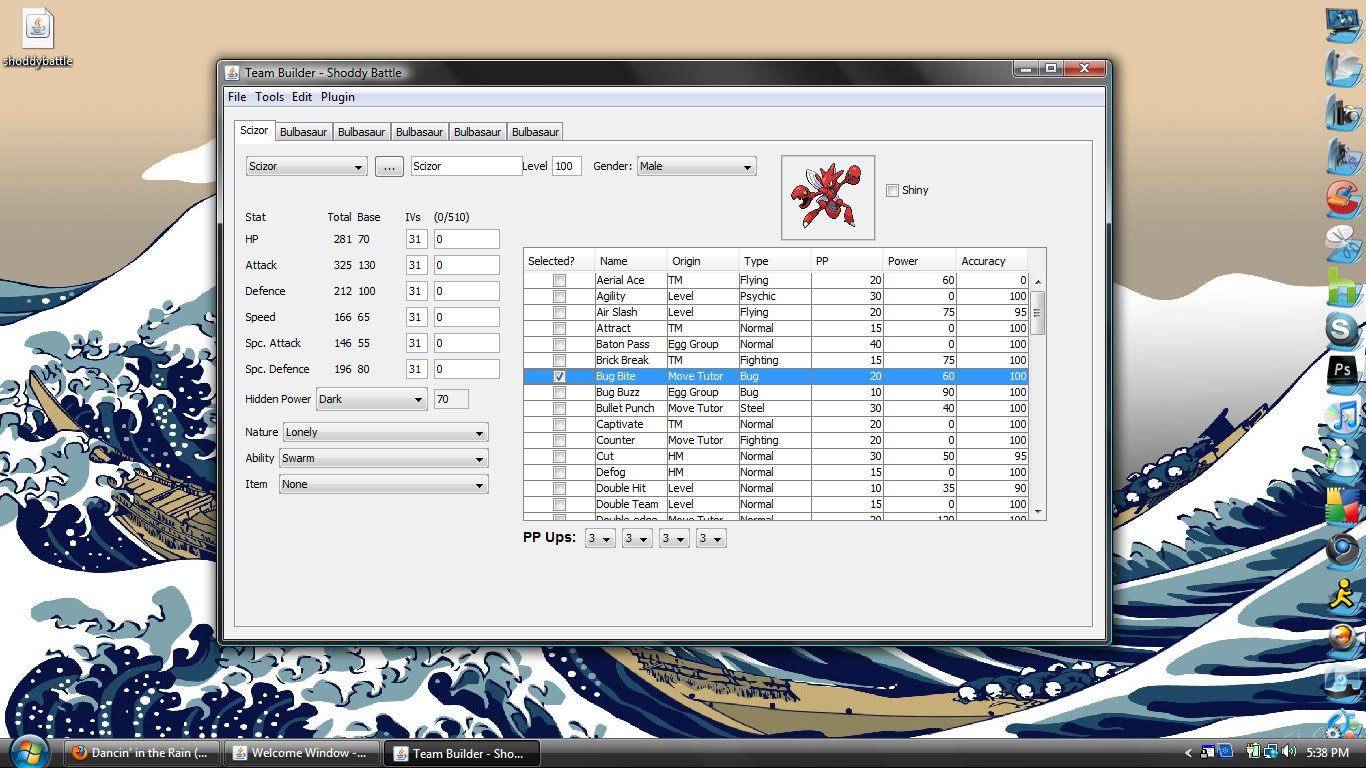Click the volume speaker tray icon
The width and height of the screenshot is (1366, 768).
tap(1288, 752)
